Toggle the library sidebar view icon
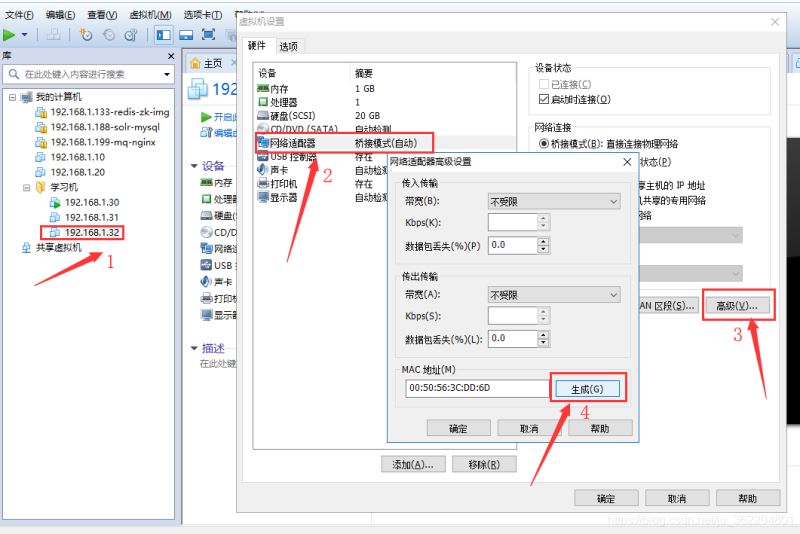Viewport: 800px width, 534px height. pyautogui.click(x=163, y=35)
